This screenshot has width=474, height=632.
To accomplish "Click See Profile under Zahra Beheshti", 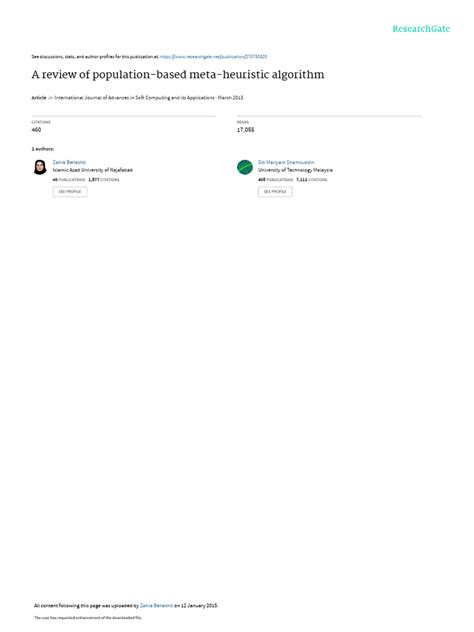I will click(x=70, y=191).
